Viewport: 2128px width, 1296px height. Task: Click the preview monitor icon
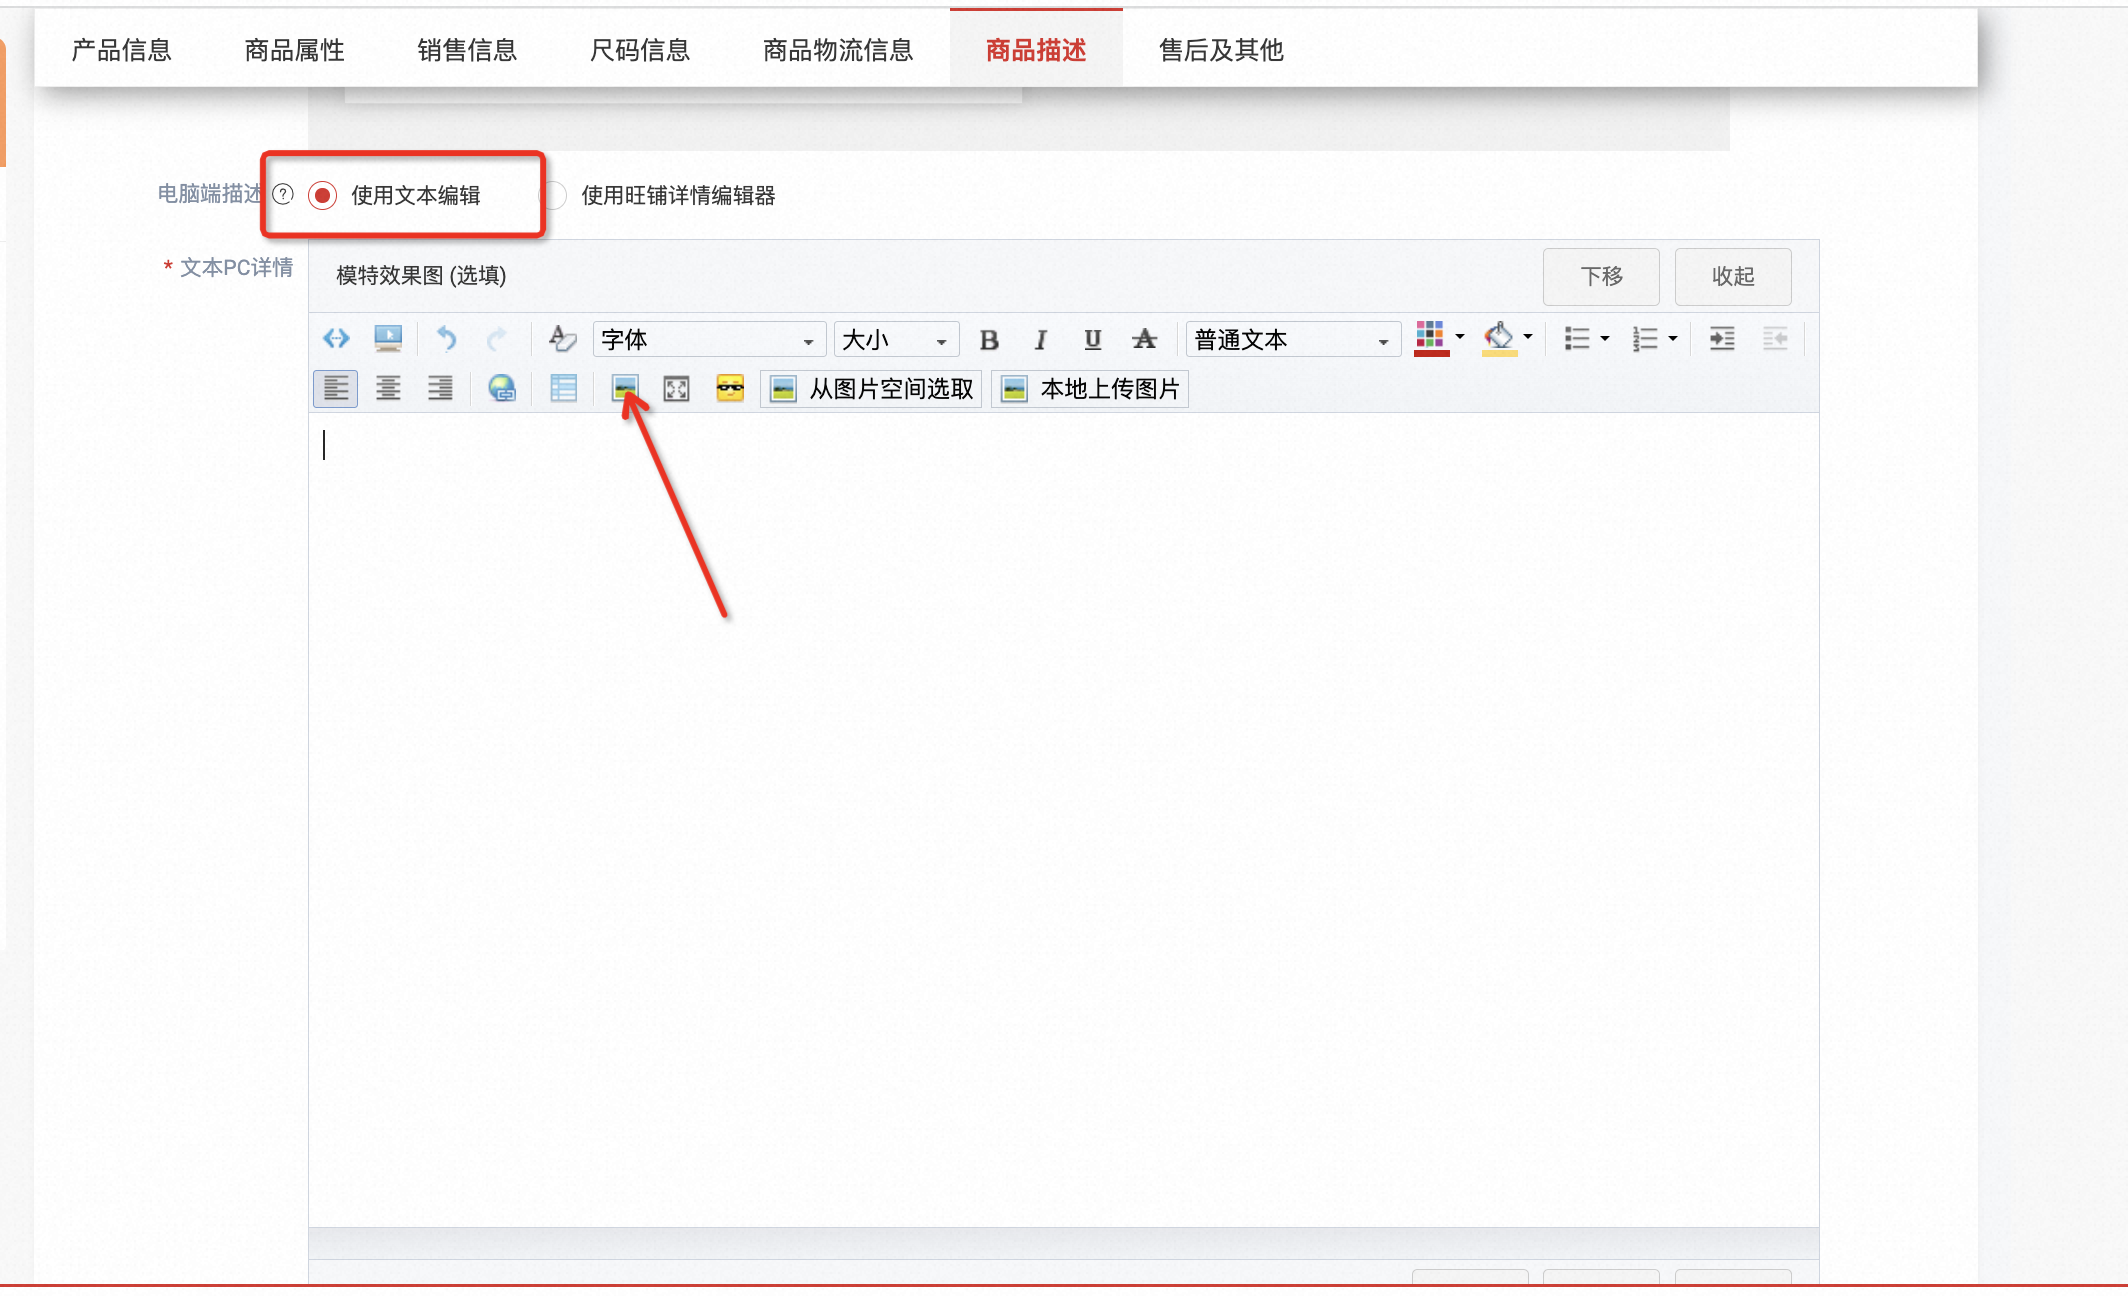388,339
